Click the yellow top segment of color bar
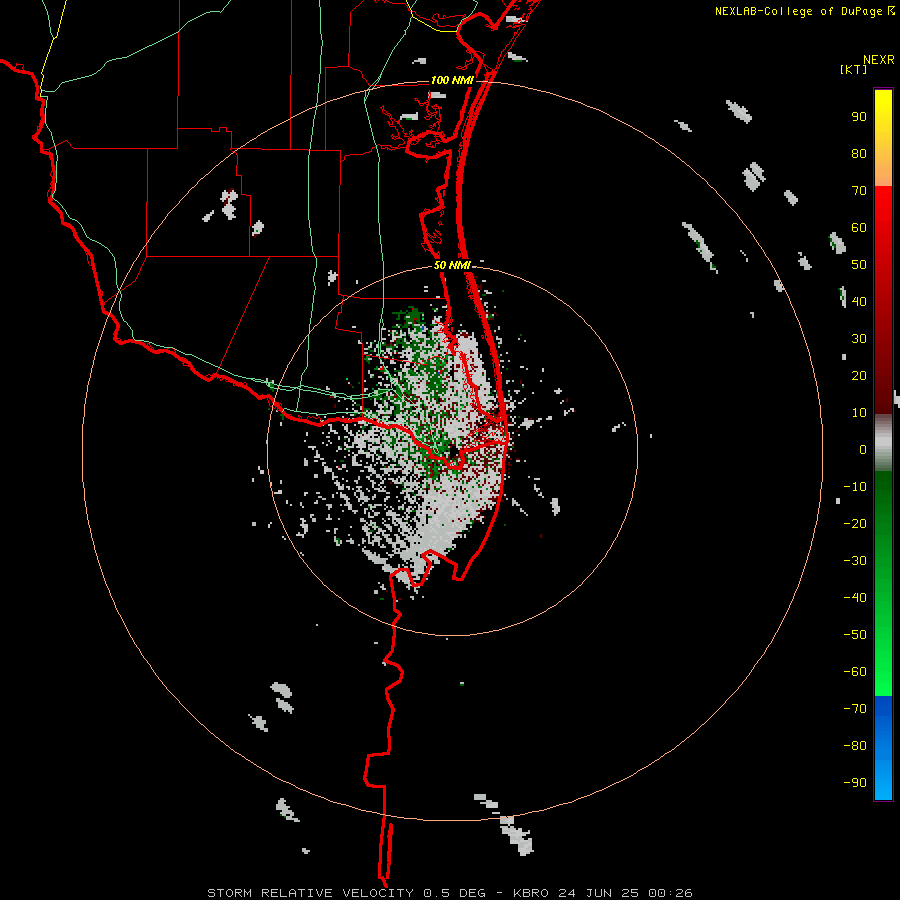 [x=883, y=137]
